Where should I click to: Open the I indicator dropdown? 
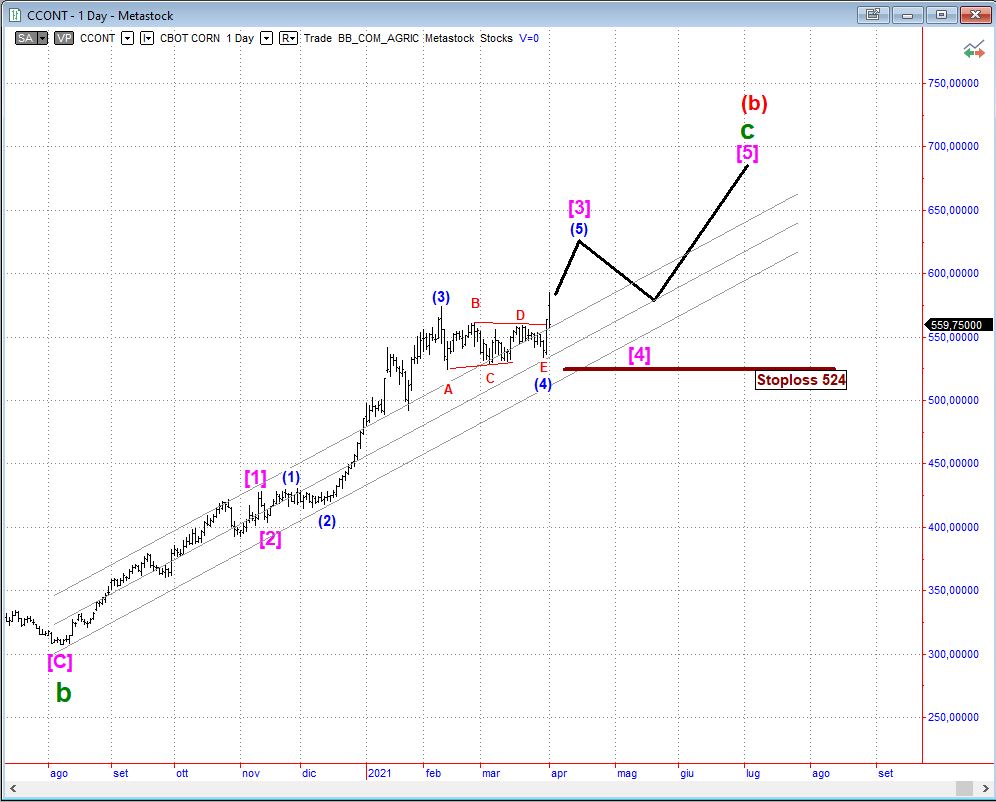coord(147,38)
